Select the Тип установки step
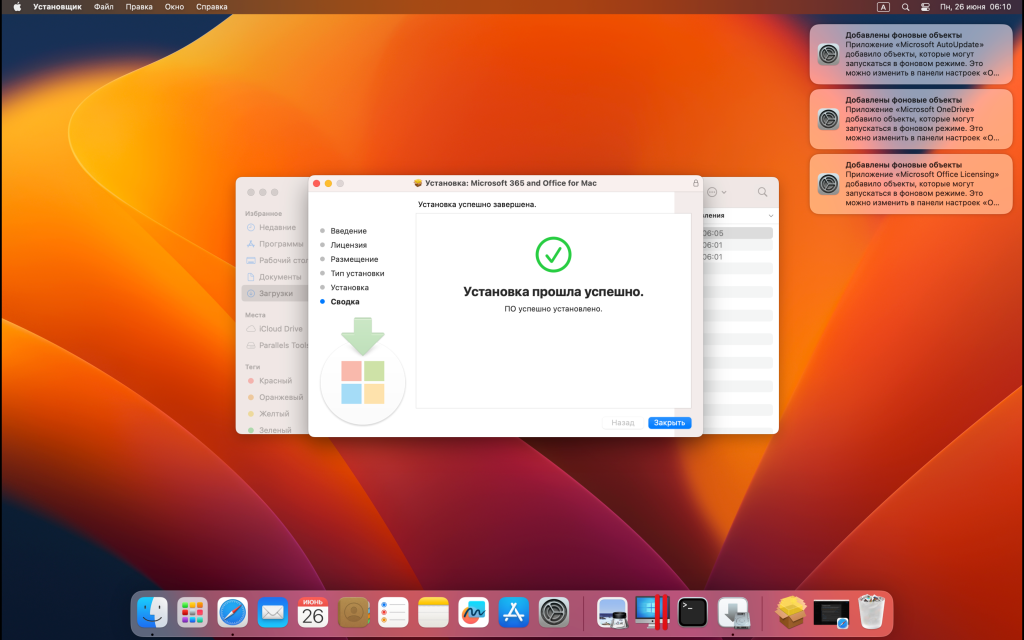 tap(357, 273)
